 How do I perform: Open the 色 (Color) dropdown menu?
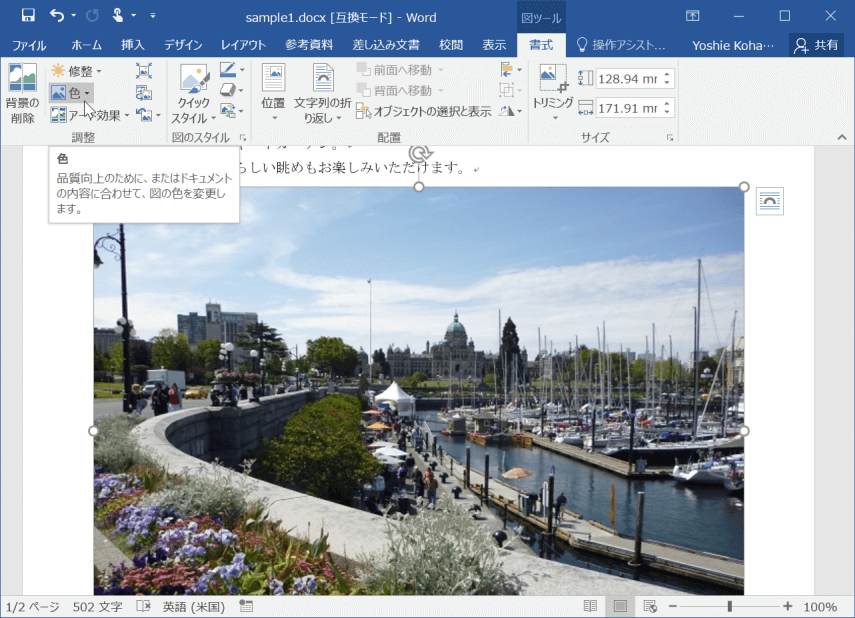[72, 93]
